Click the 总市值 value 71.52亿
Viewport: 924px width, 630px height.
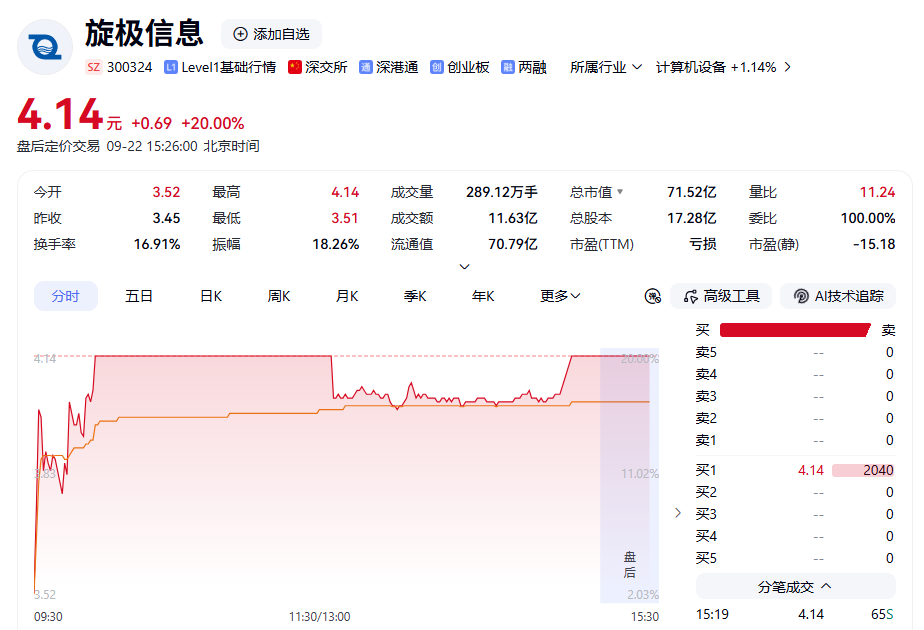[x=691, y=192]
